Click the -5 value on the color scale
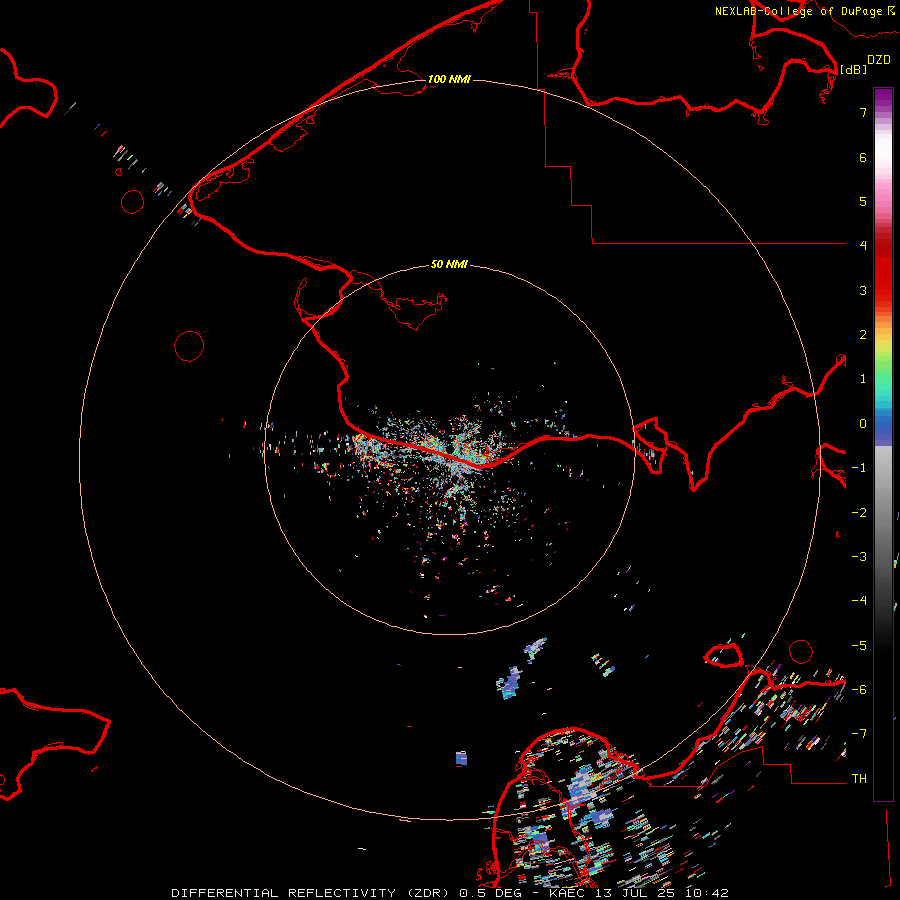 pyautogui.click(x=859, y=646)
